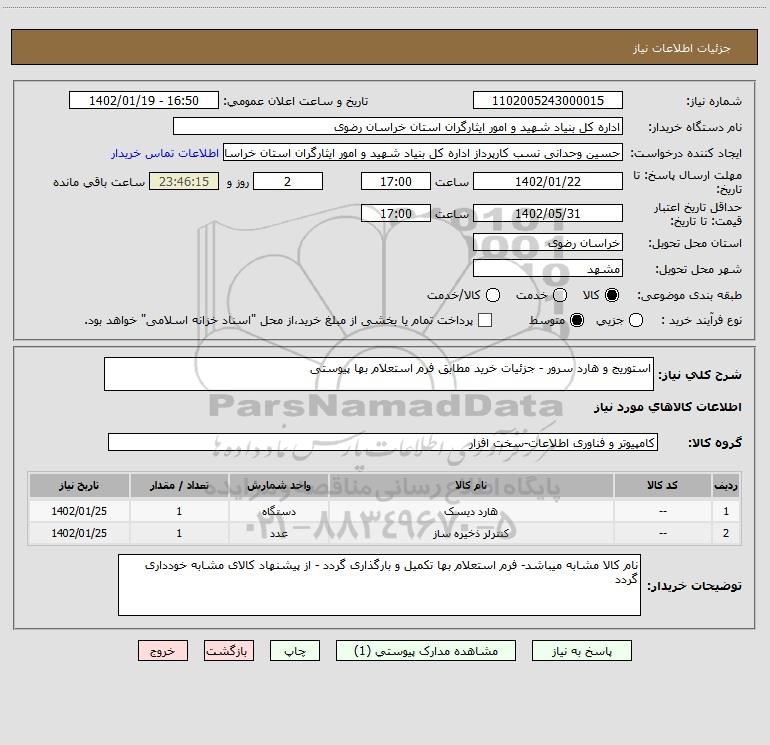Click the شماره نیاز field 1102005243000015
The height and width of the screenshot is (745, 770).
click(548, 100)
